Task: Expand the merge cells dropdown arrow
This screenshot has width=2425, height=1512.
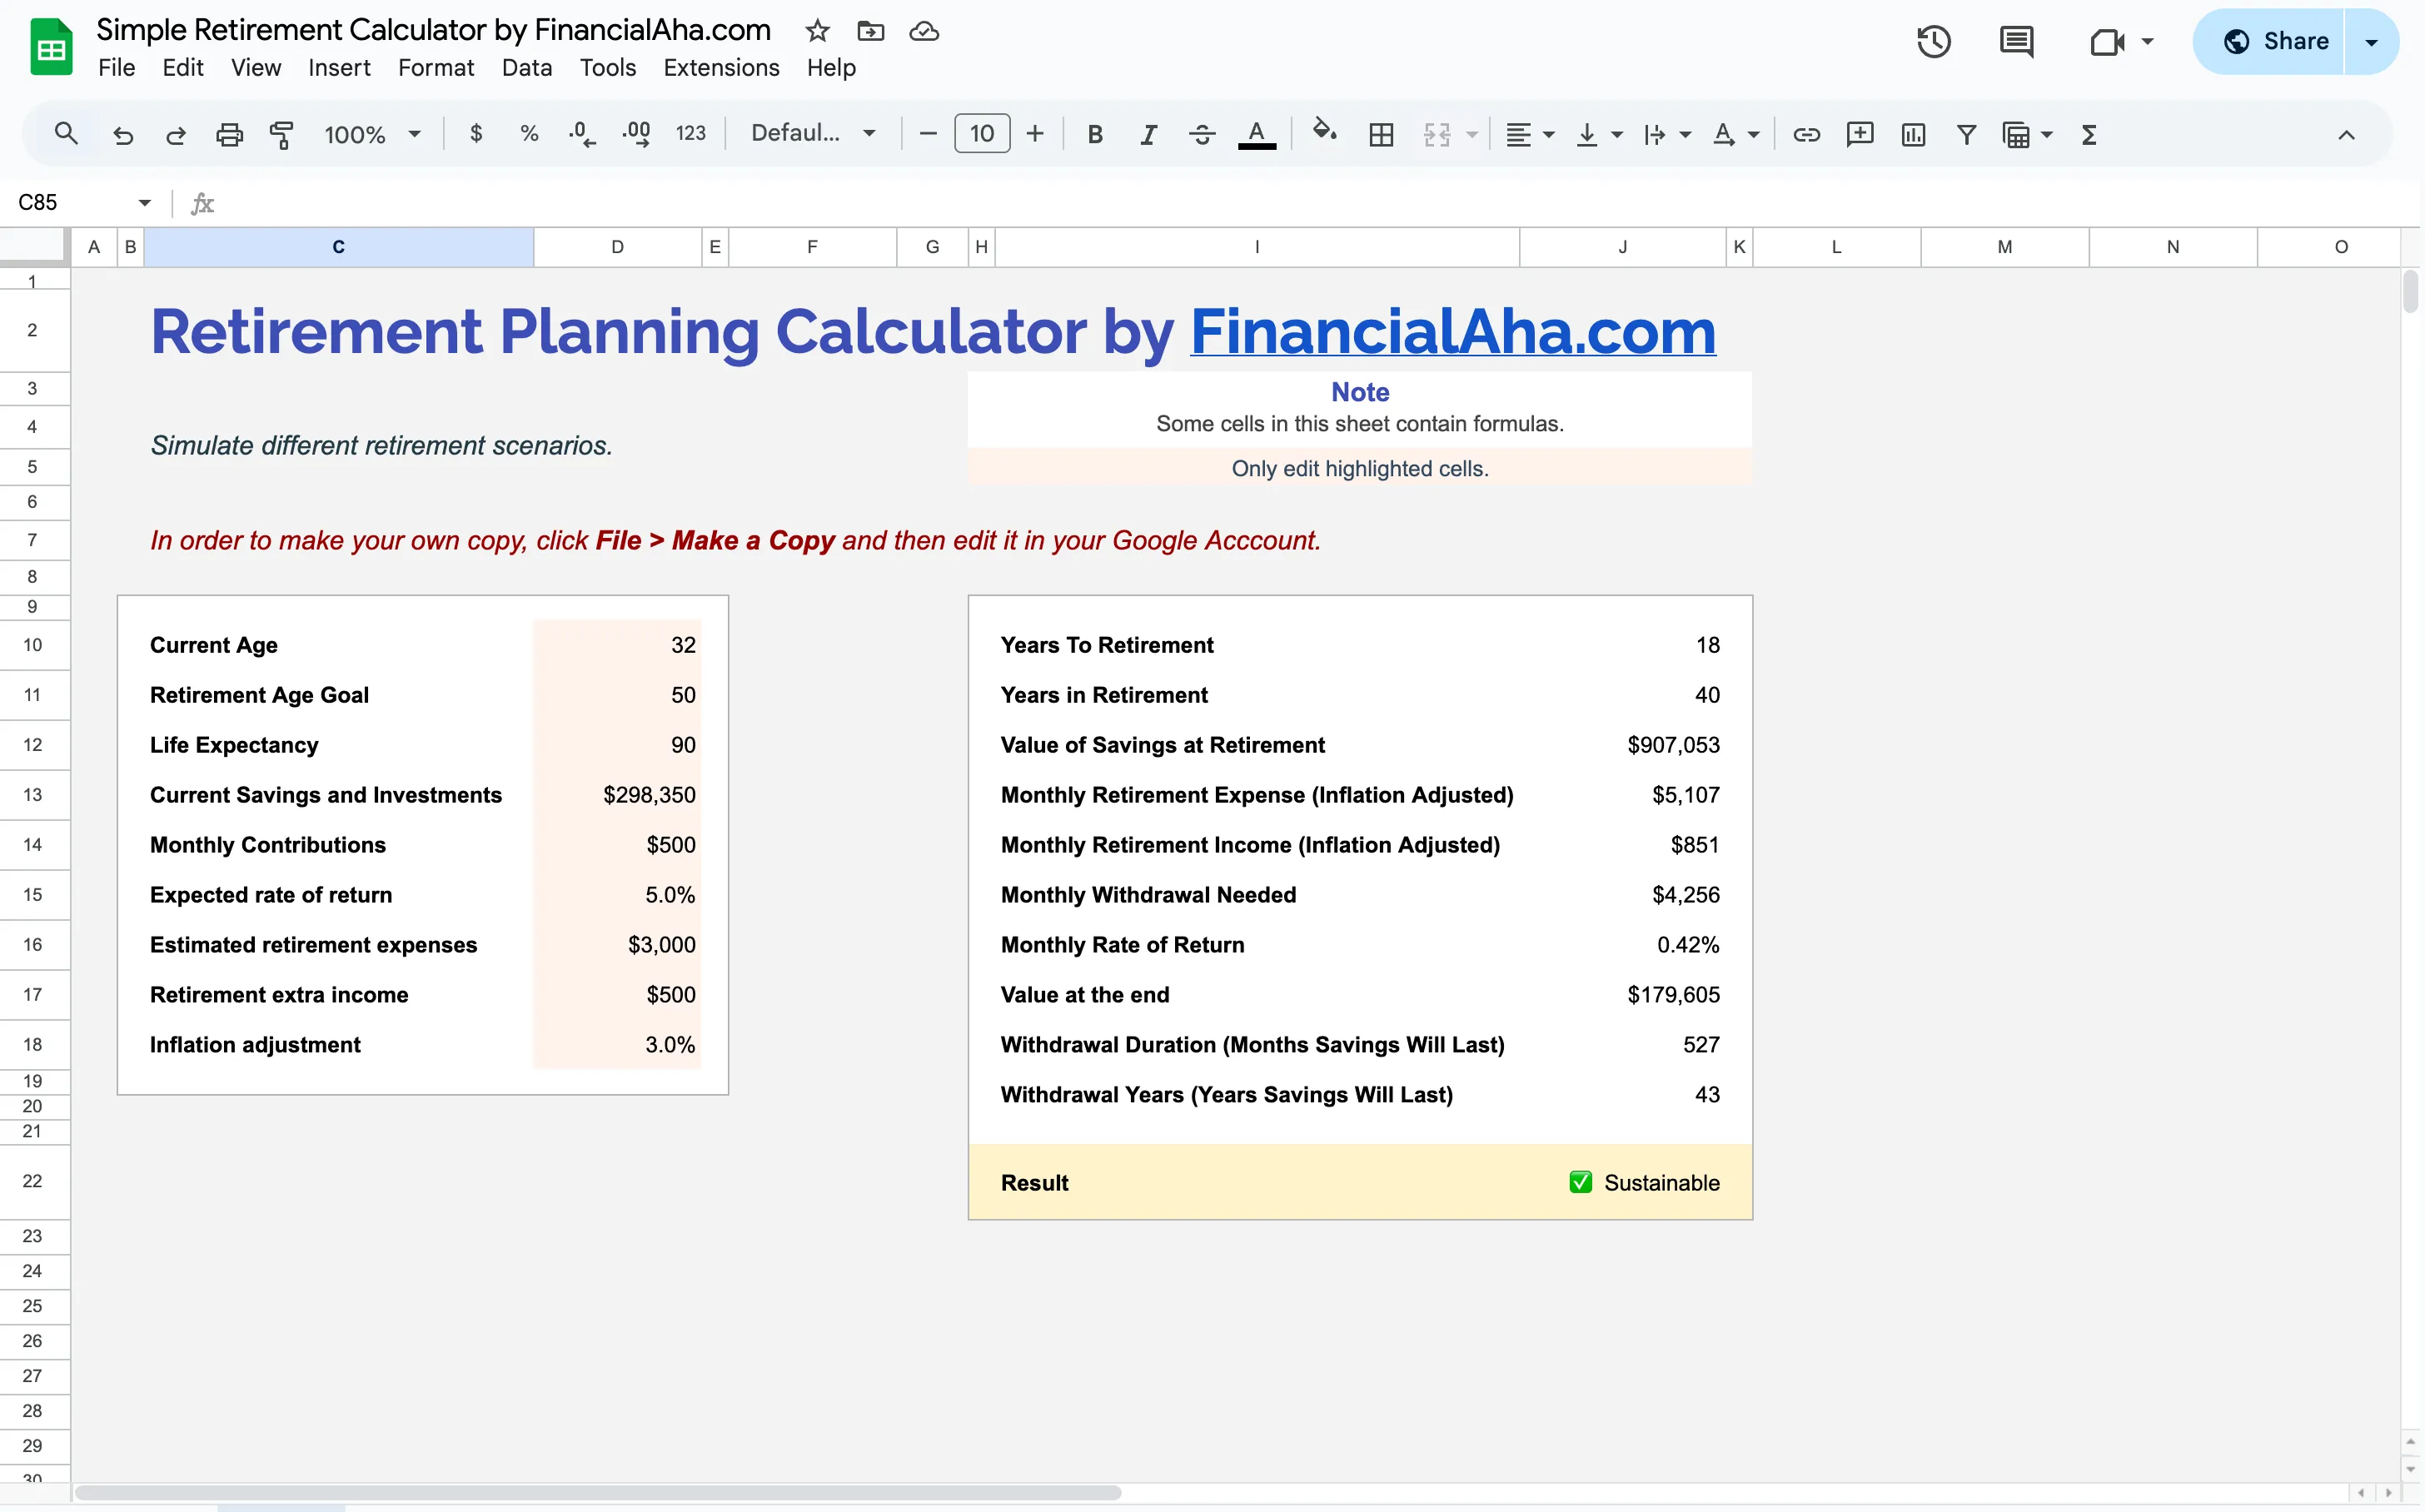Action: [1472, 134]
